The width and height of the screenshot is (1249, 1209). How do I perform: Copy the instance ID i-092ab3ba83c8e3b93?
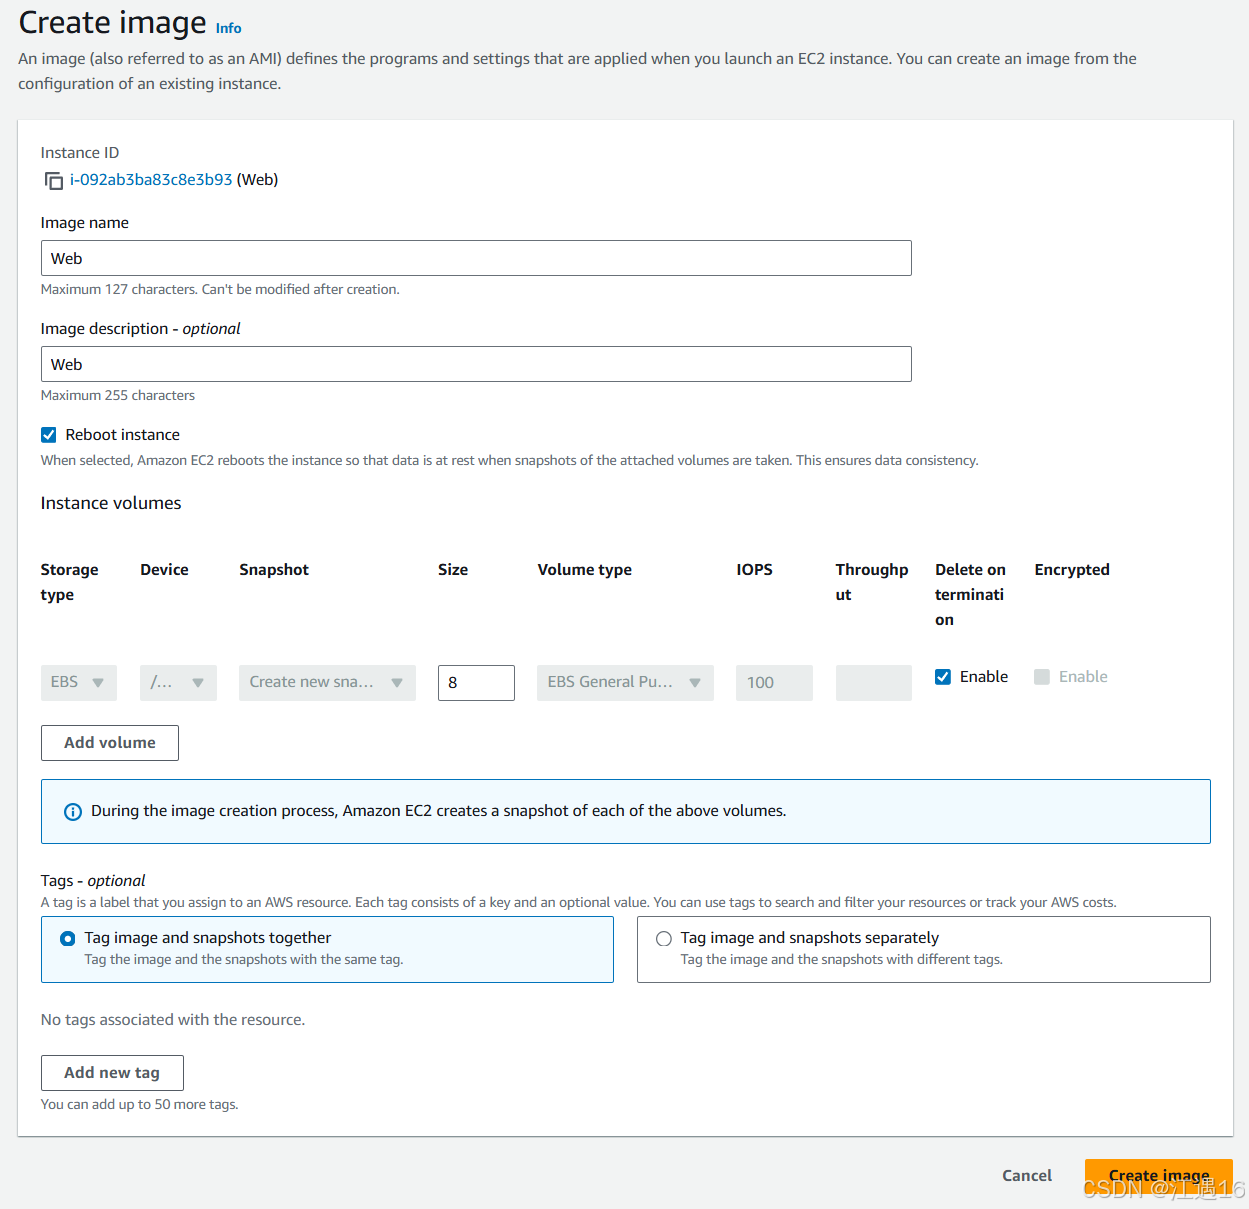point(53,181)
